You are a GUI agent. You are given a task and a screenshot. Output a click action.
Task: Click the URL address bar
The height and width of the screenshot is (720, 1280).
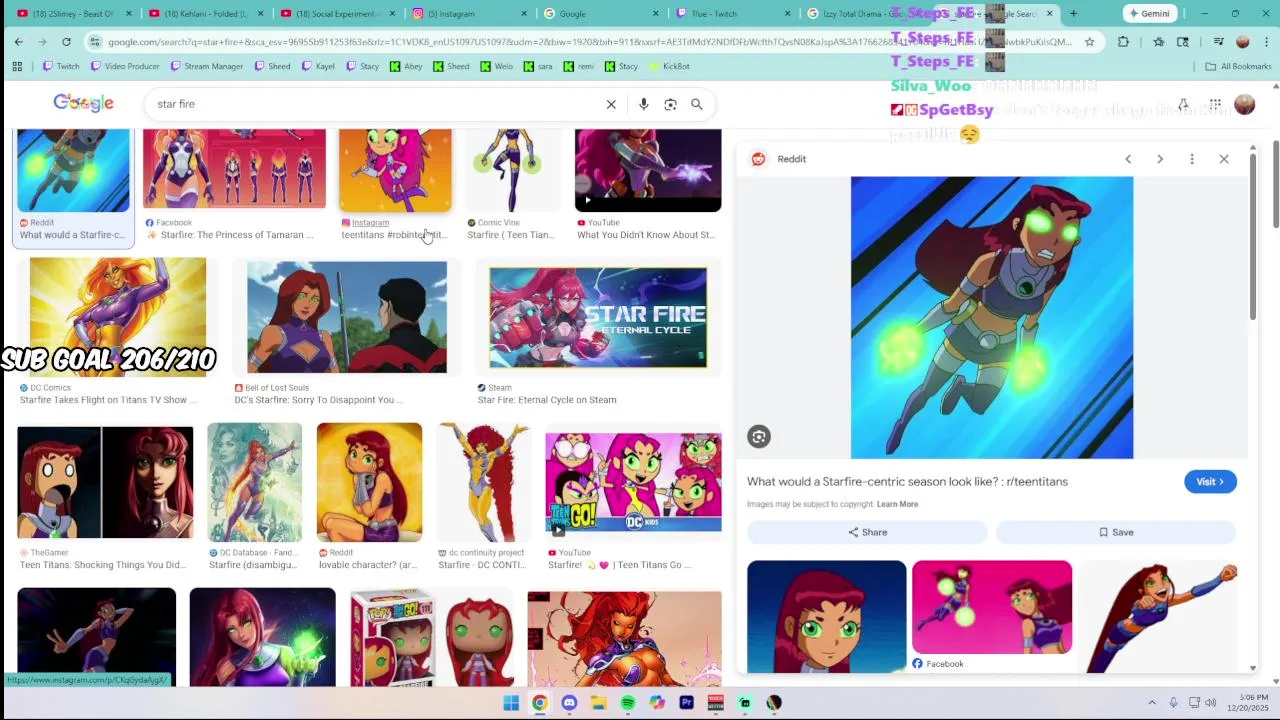tap(590, 42)
